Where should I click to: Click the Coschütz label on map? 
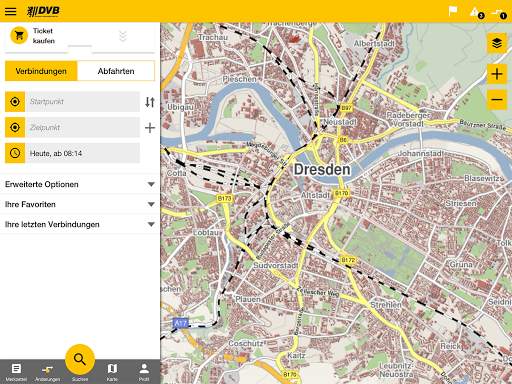(x=247, y=343)
